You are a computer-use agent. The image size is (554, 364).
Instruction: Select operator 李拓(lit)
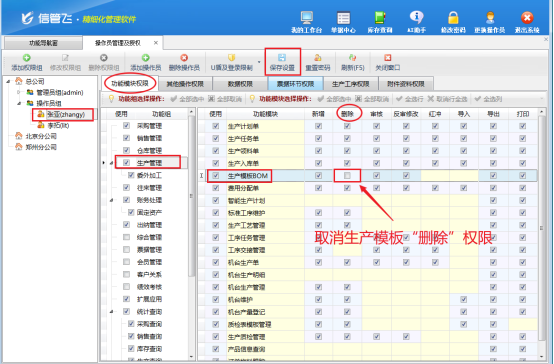click(x=58, y=125)
